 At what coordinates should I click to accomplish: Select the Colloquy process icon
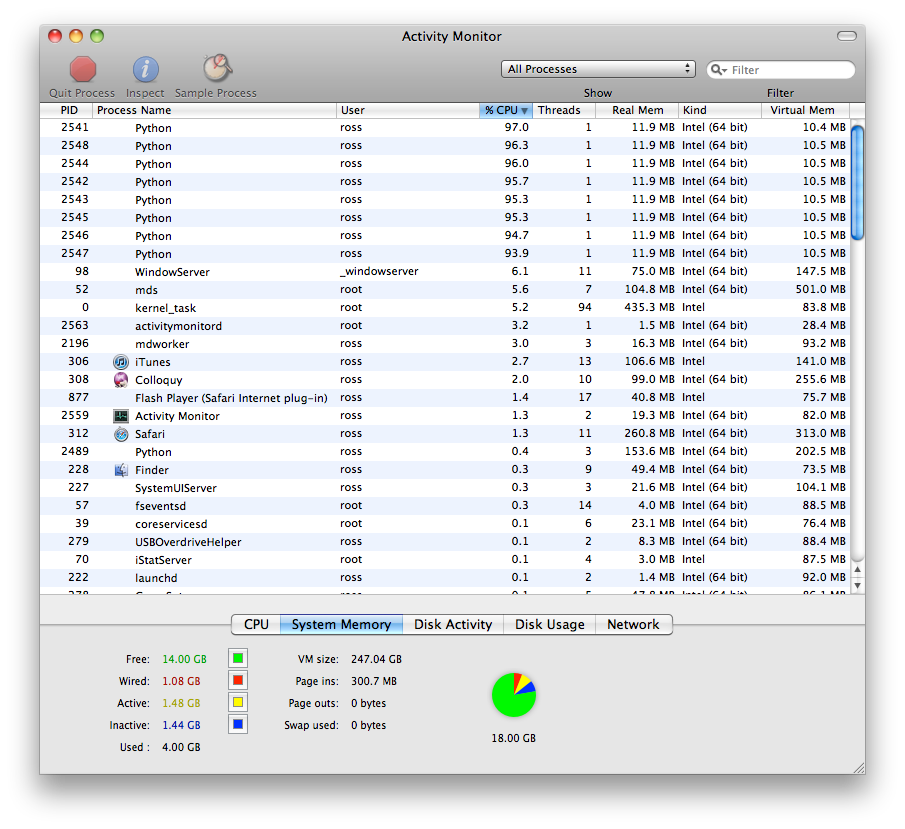point(121,380)
